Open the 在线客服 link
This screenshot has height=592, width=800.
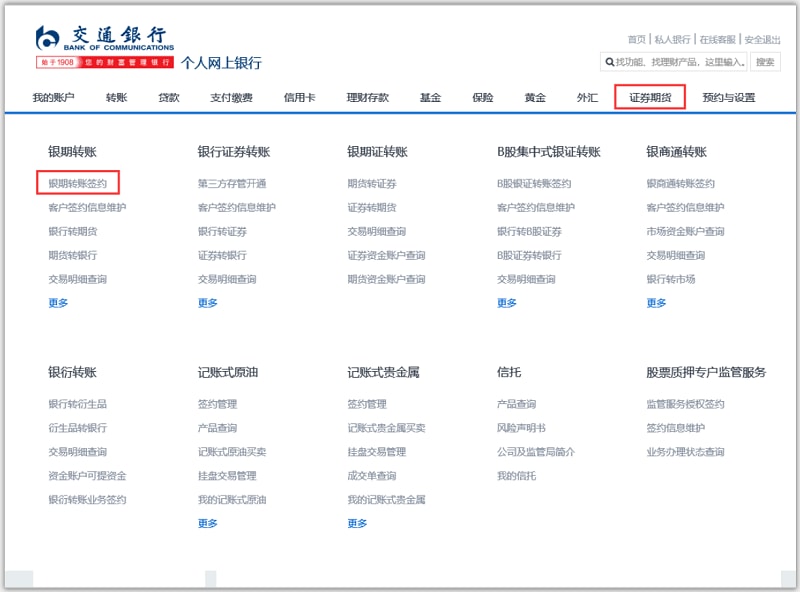tap(717, 40)
